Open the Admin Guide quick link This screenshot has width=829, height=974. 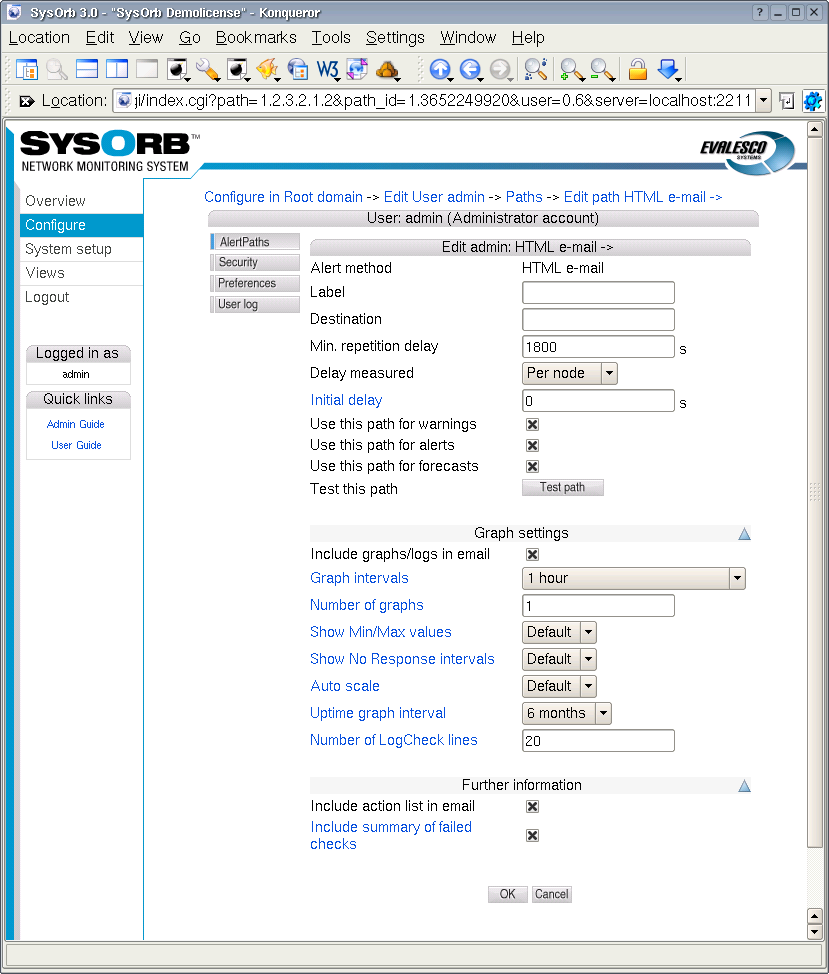[x=76, y=424]
